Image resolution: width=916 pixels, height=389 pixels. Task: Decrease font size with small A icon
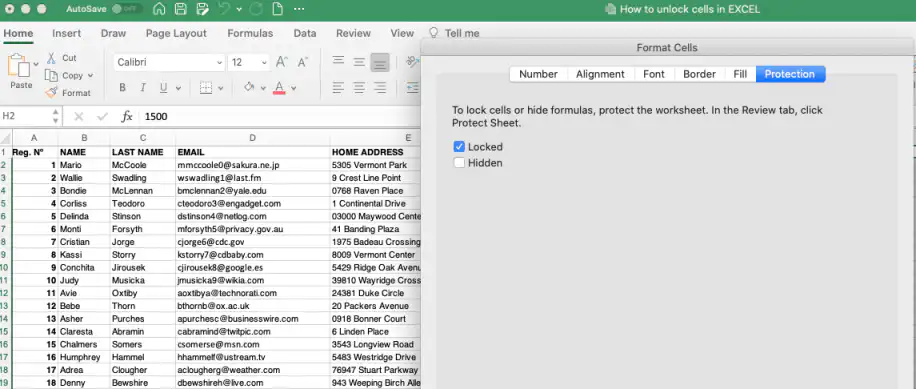pos(303,62)
